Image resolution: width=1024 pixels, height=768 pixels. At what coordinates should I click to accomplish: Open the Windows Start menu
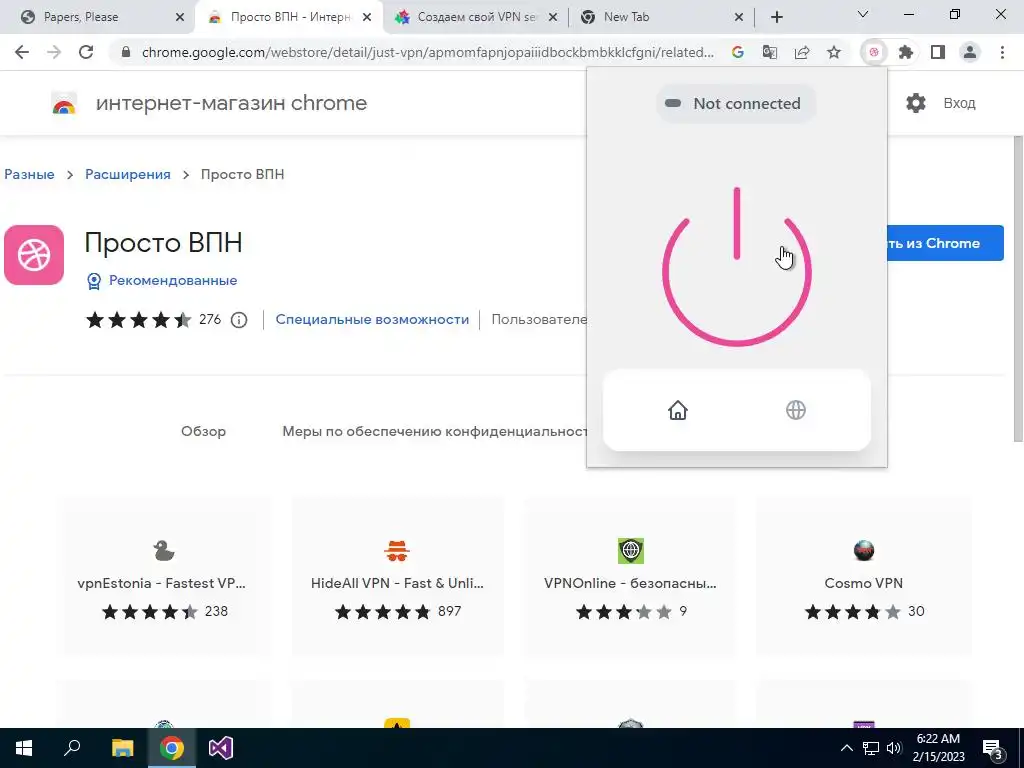coord(24,748)
